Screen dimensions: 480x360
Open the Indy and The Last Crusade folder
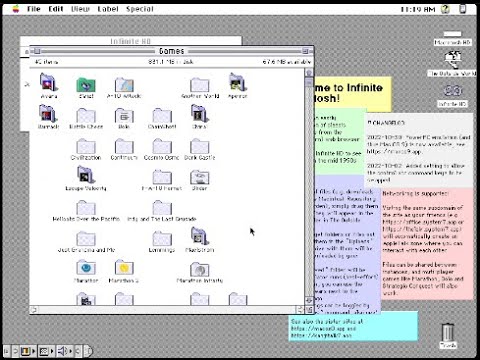(162, 208)
